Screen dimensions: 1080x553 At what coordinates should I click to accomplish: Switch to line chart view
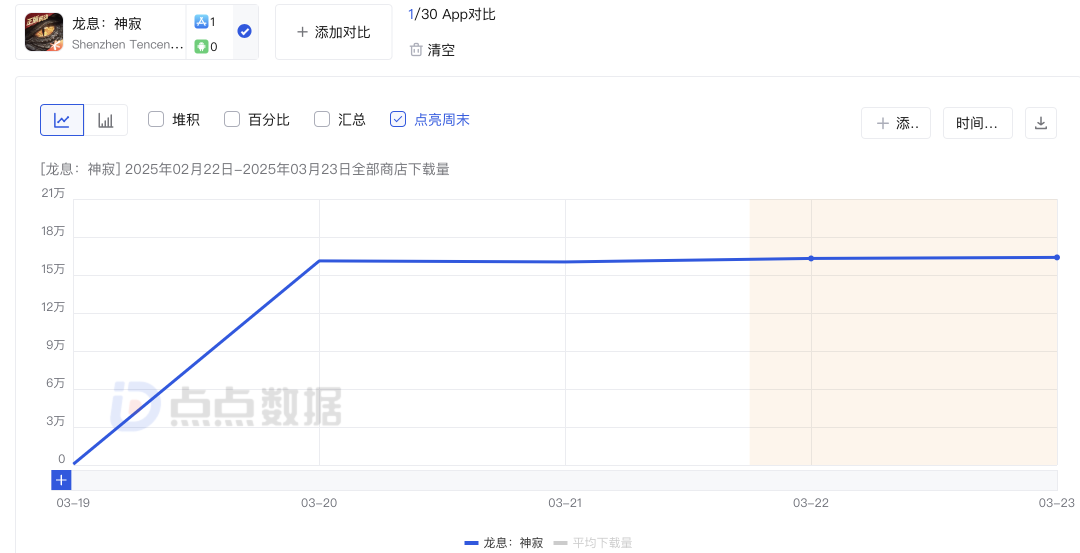coord(62,120)
